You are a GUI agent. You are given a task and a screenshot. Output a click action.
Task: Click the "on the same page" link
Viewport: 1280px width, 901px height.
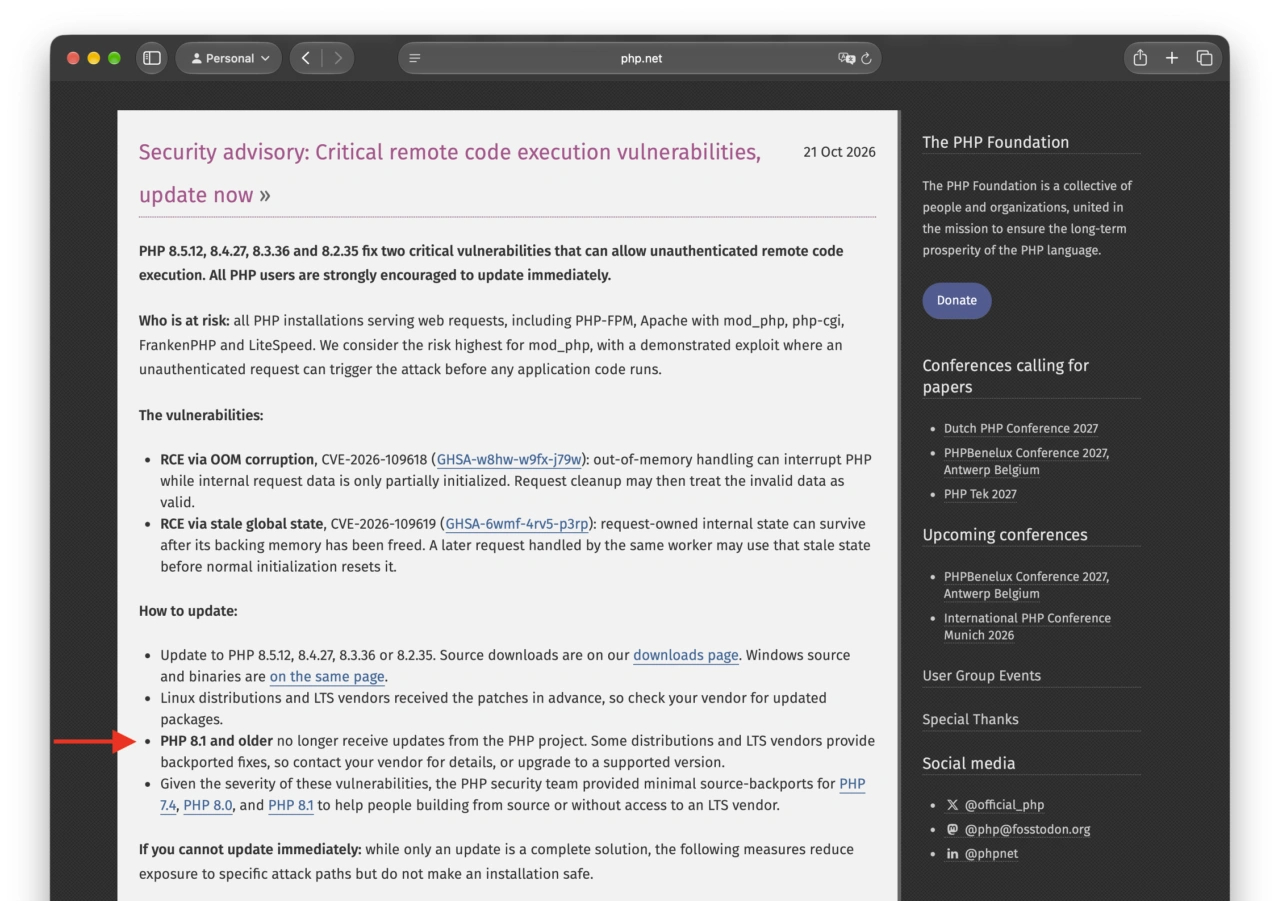click(x=327, y=677)
